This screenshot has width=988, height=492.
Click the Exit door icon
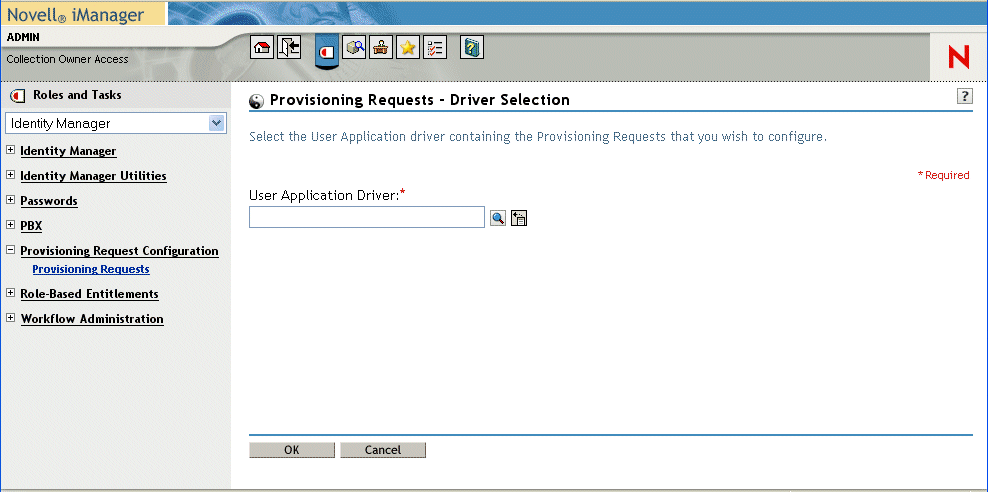tap(290, 47)
